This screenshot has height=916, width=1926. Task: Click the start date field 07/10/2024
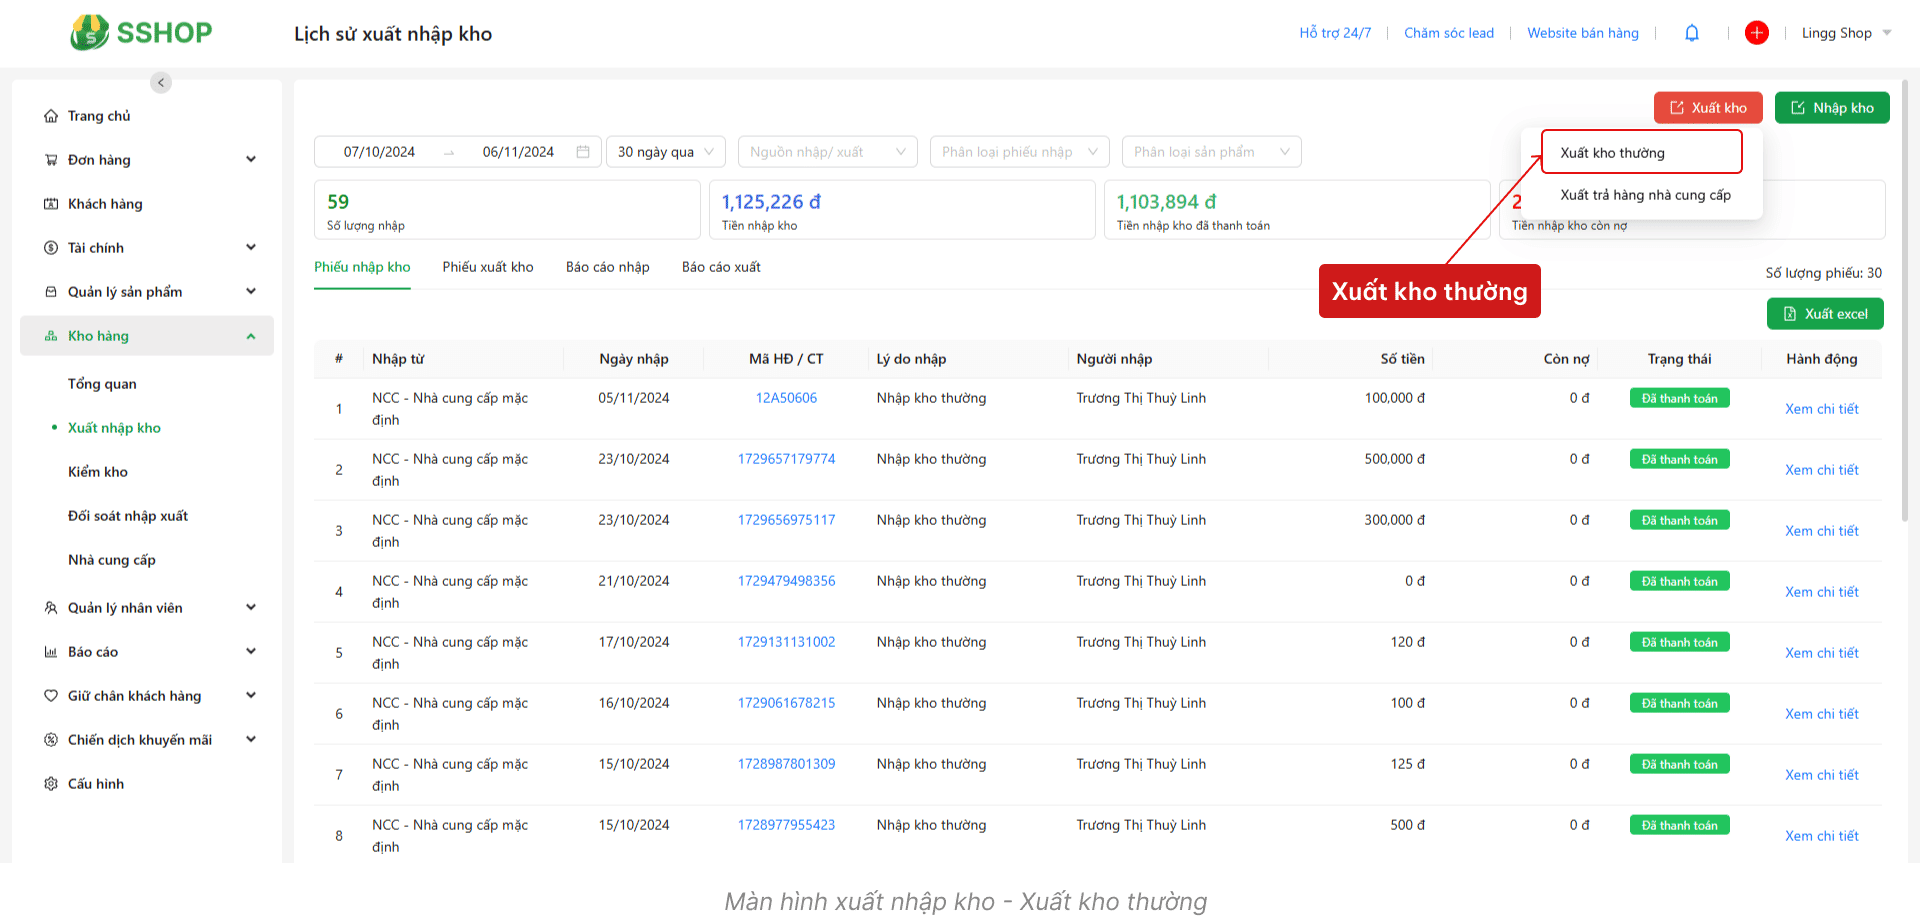[379, 152]
